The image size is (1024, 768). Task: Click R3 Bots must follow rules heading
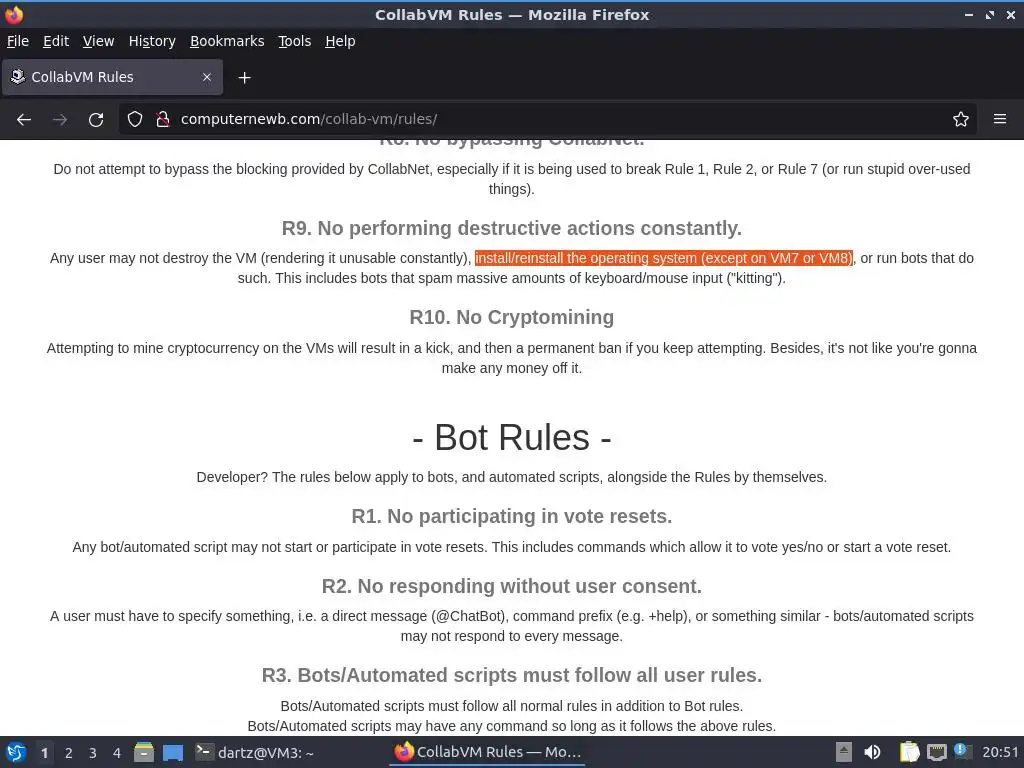(x=512, y=675)
